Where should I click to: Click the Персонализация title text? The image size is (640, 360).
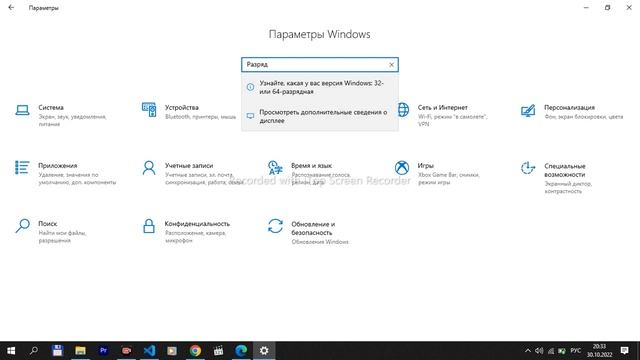pos(569,107)
